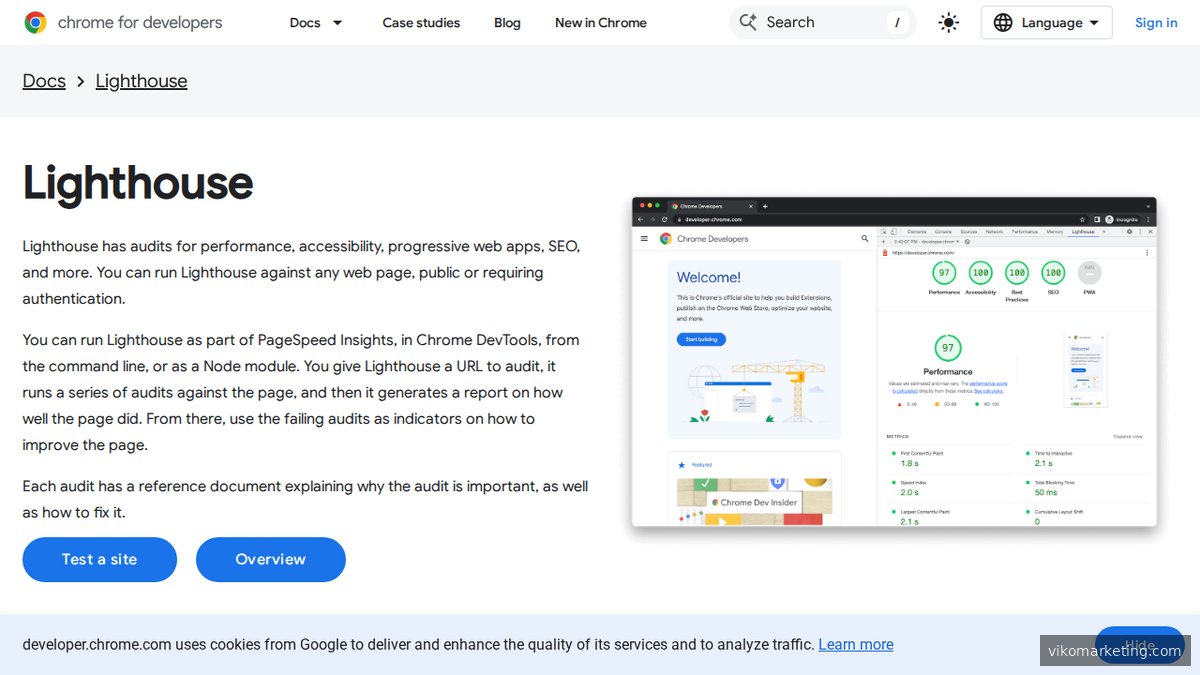The width and height of the screenshot is (1200, 675).
Task: Click the globe icon next to Language
Action: click(x=1003, y=21)
